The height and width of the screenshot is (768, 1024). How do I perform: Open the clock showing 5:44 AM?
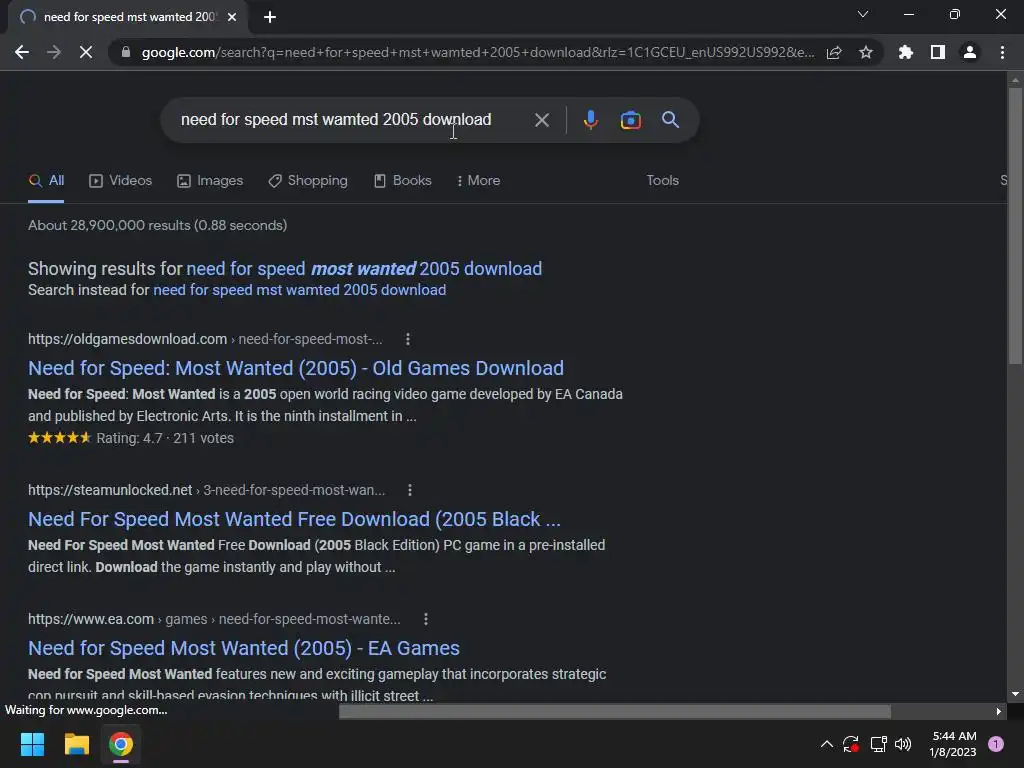952,744
